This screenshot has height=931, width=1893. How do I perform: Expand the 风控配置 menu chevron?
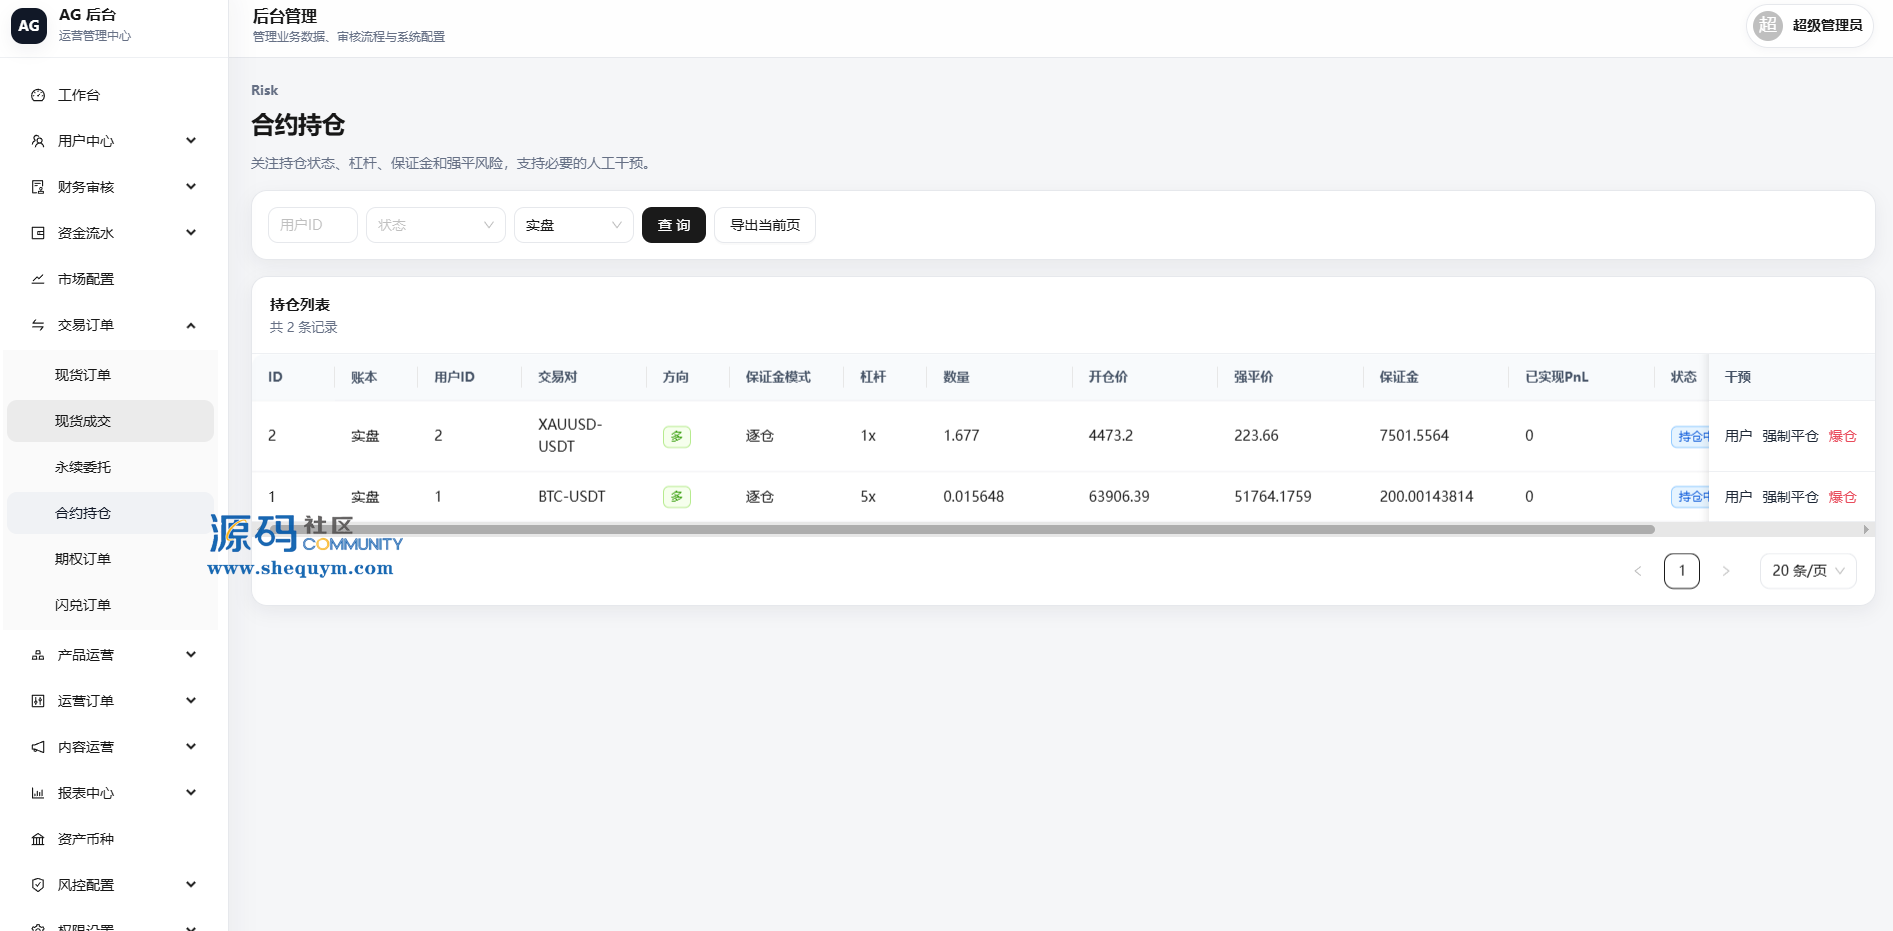(191, 885)
